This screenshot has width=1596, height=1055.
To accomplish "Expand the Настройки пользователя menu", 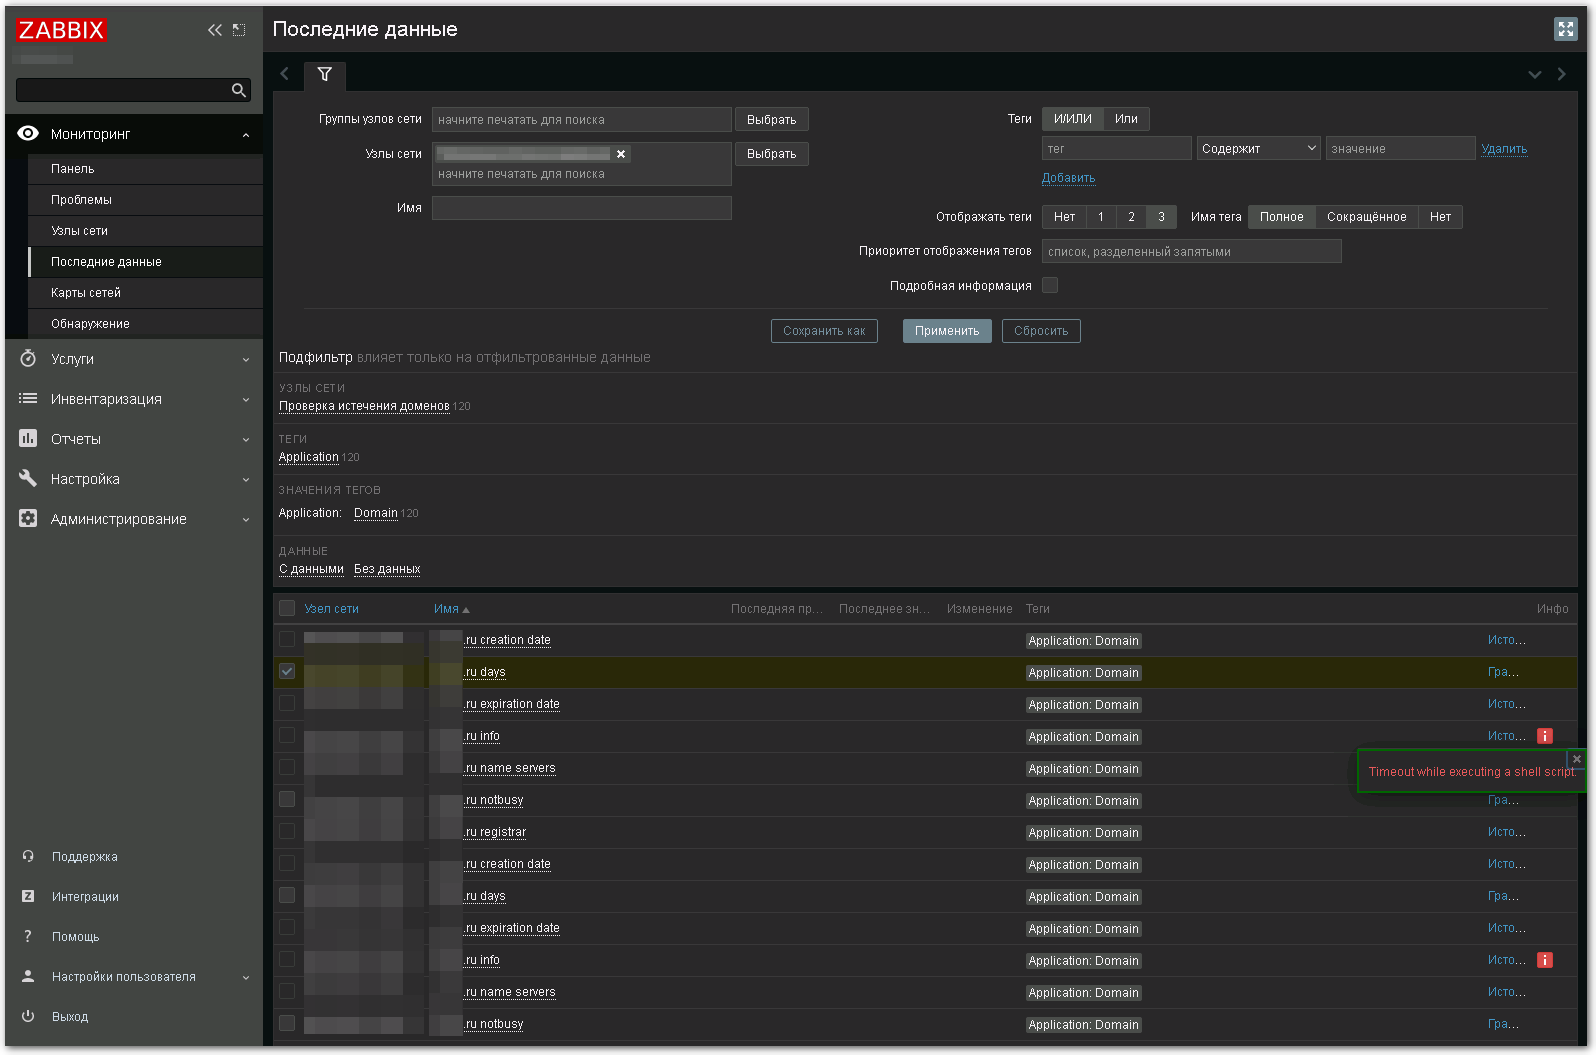I will tap(246, 977).
